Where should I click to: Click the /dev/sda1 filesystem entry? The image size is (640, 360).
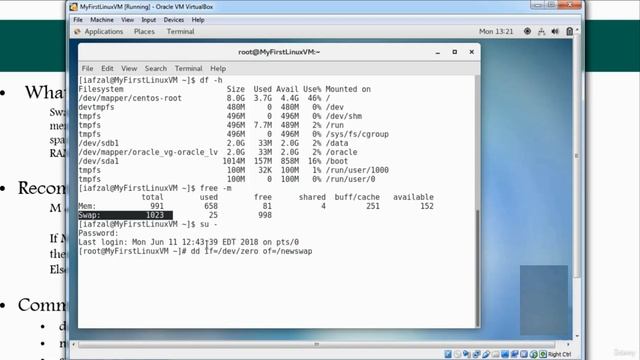[98, 161]
